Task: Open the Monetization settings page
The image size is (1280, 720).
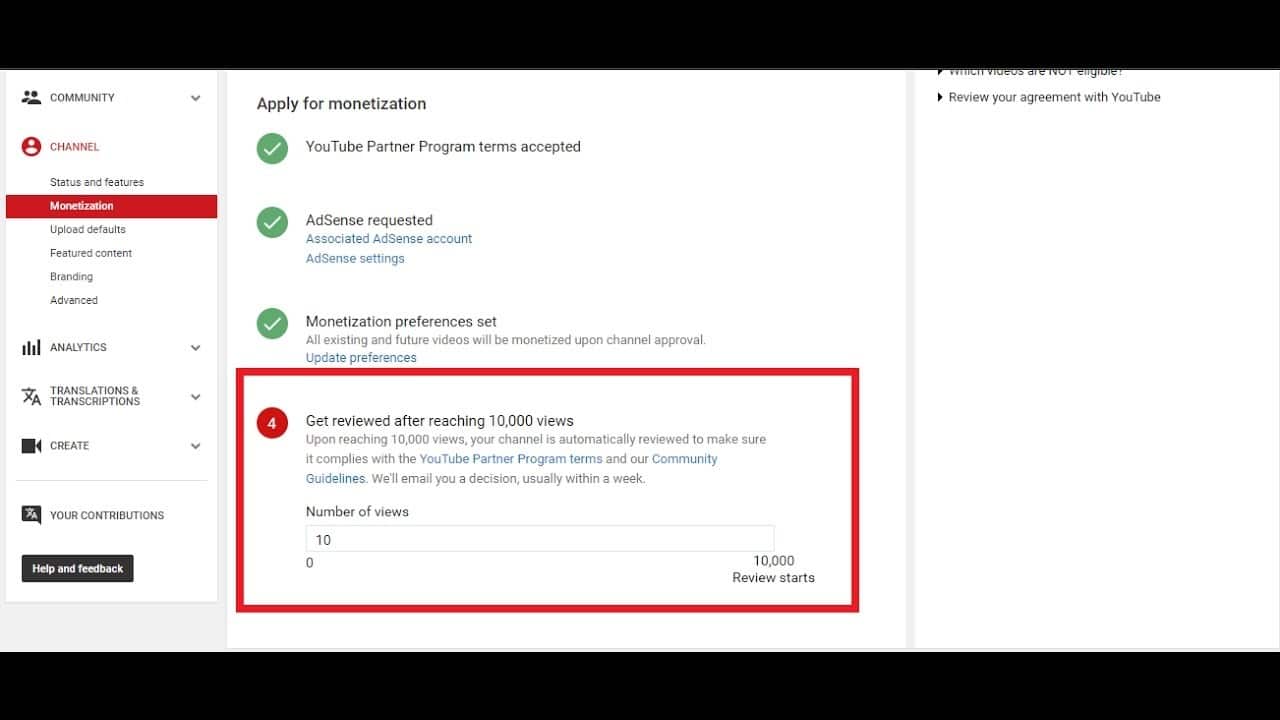Action: [x=80, y=206]
